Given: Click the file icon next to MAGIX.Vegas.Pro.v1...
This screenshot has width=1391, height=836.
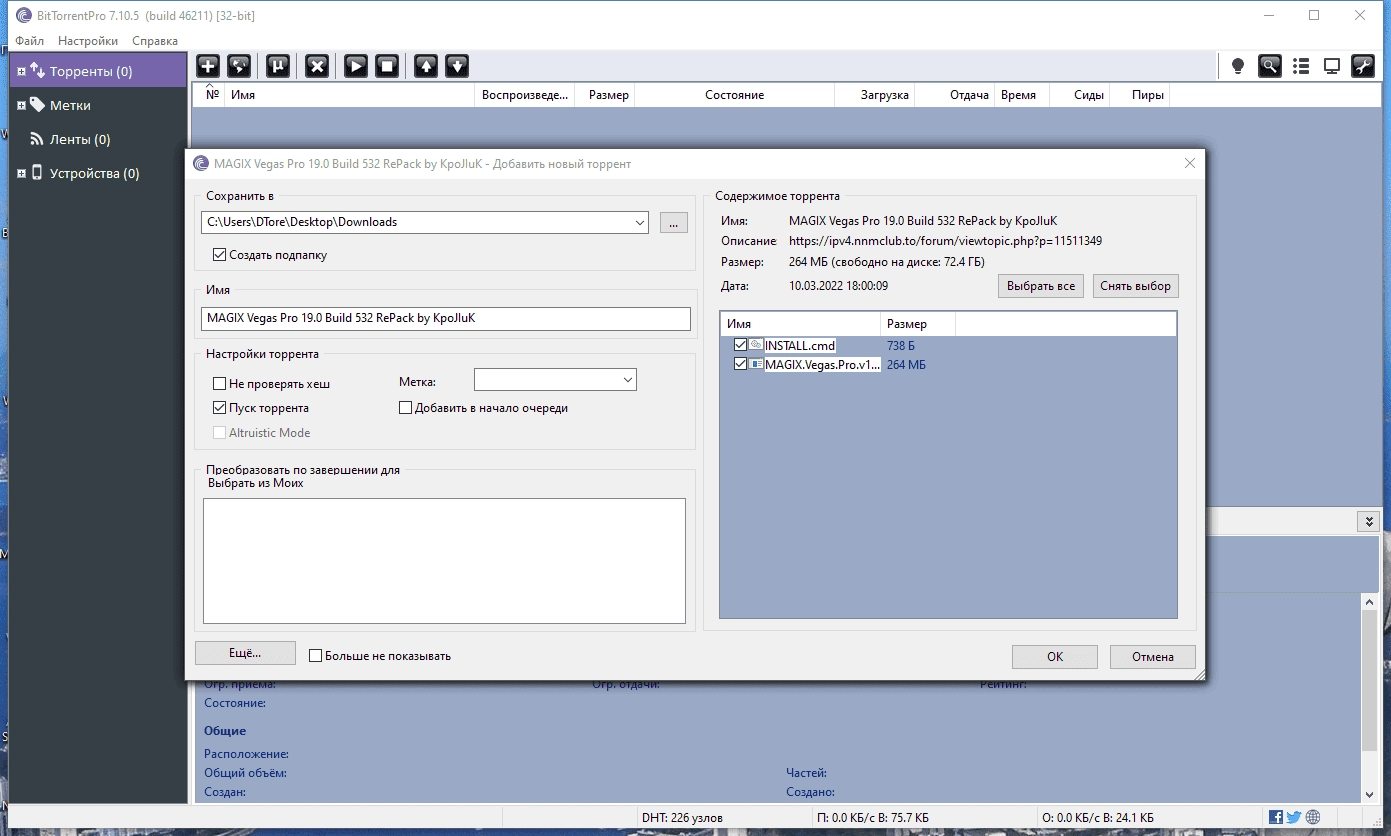Looking at the screenshot, I should [757, 364].
